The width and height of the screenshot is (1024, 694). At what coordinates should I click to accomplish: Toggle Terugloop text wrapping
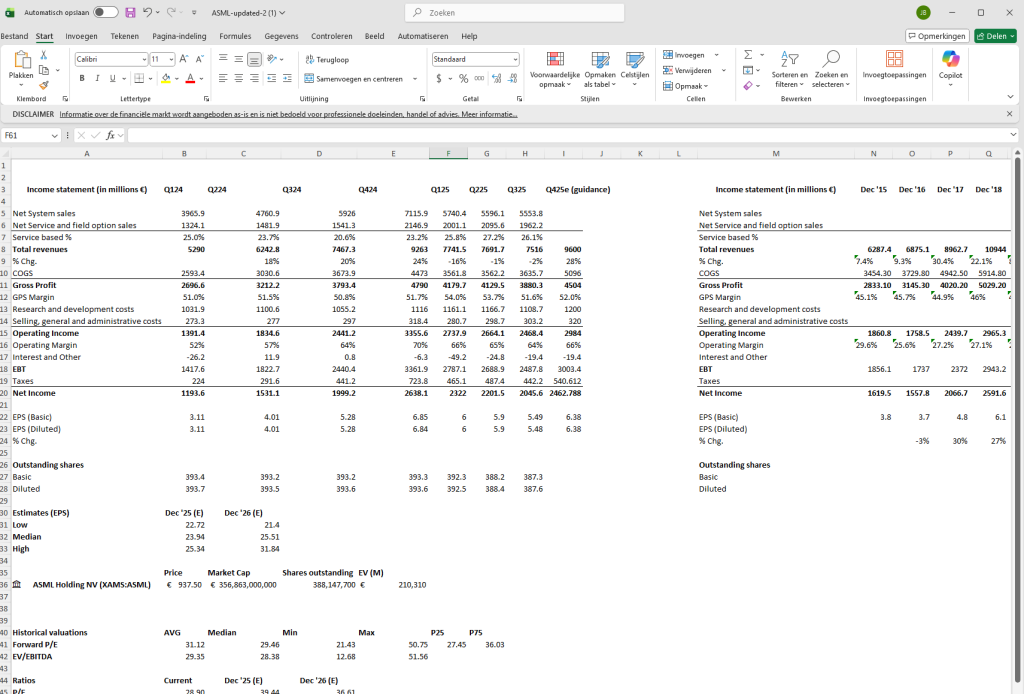[x=327, y=59]
